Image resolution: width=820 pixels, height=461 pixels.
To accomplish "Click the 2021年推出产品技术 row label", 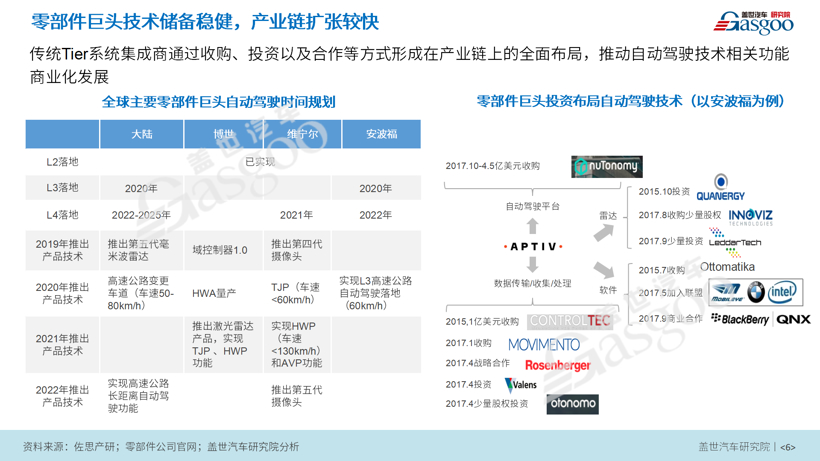I will (62, 344).
